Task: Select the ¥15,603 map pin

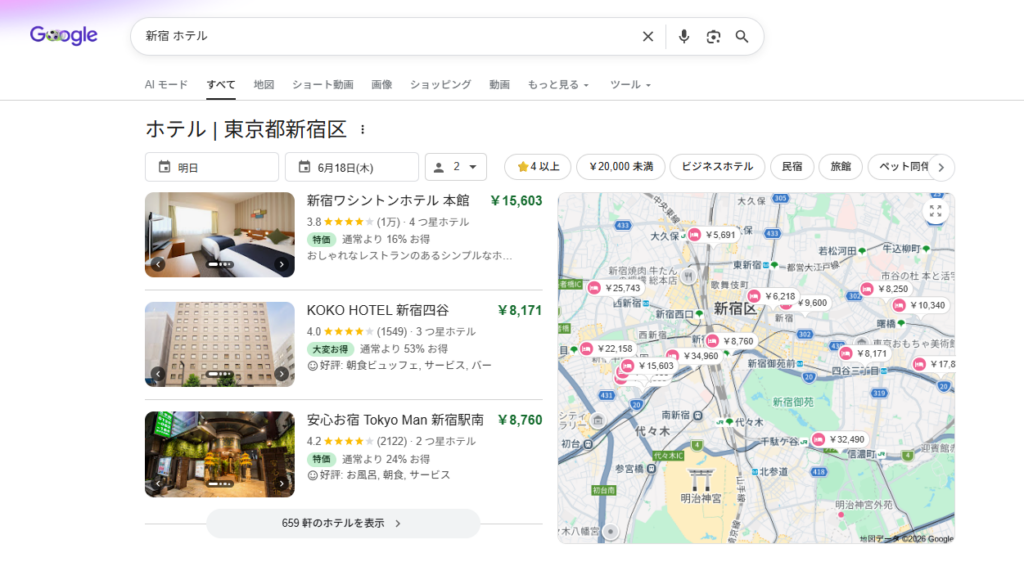Action: pyautogui.click(x=648, y=366)
